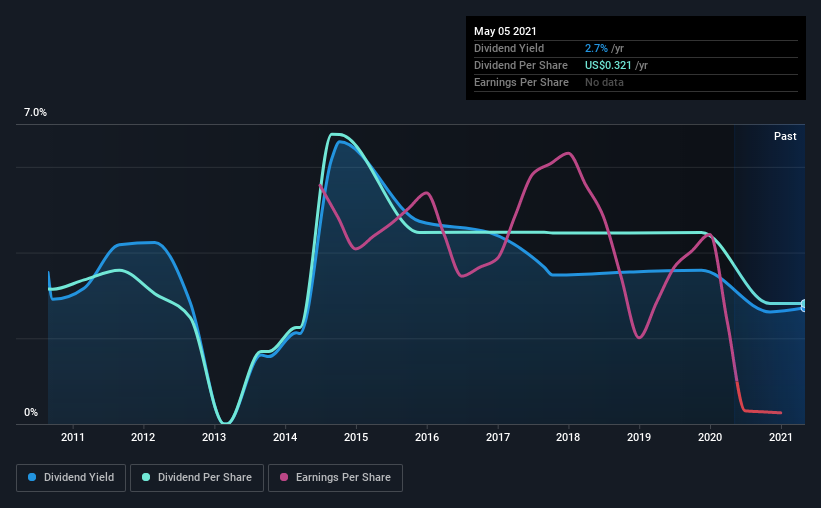
Task: Click the data point marker at chart's right edge
Action: pos(804,306)
